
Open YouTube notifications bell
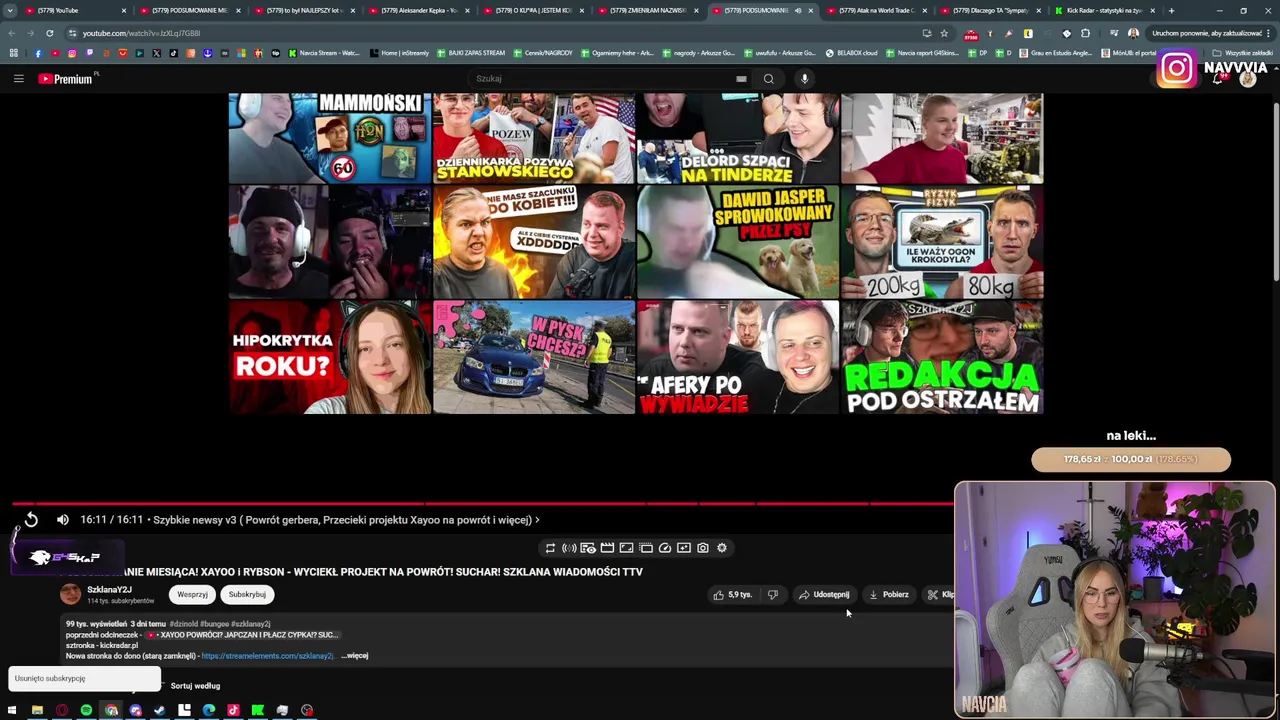tap(1217, 79)
